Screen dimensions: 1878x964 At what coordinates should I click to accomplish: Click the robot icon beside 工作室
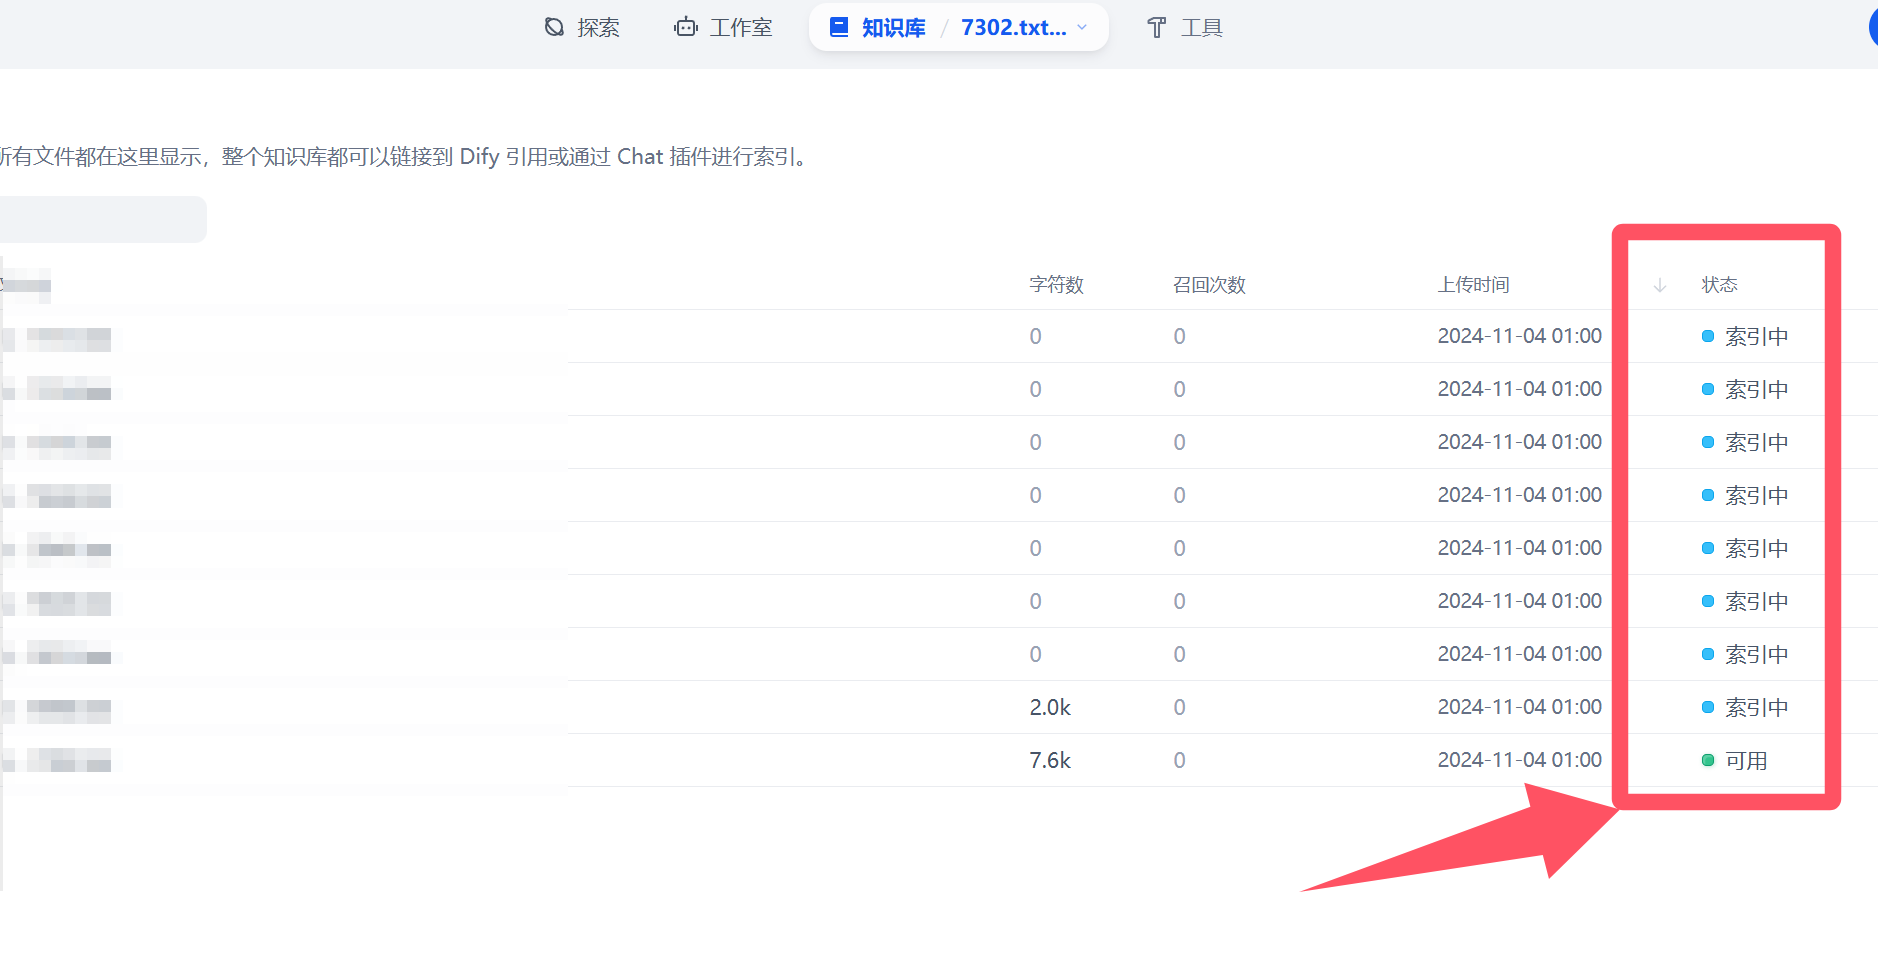coord(686,27)
